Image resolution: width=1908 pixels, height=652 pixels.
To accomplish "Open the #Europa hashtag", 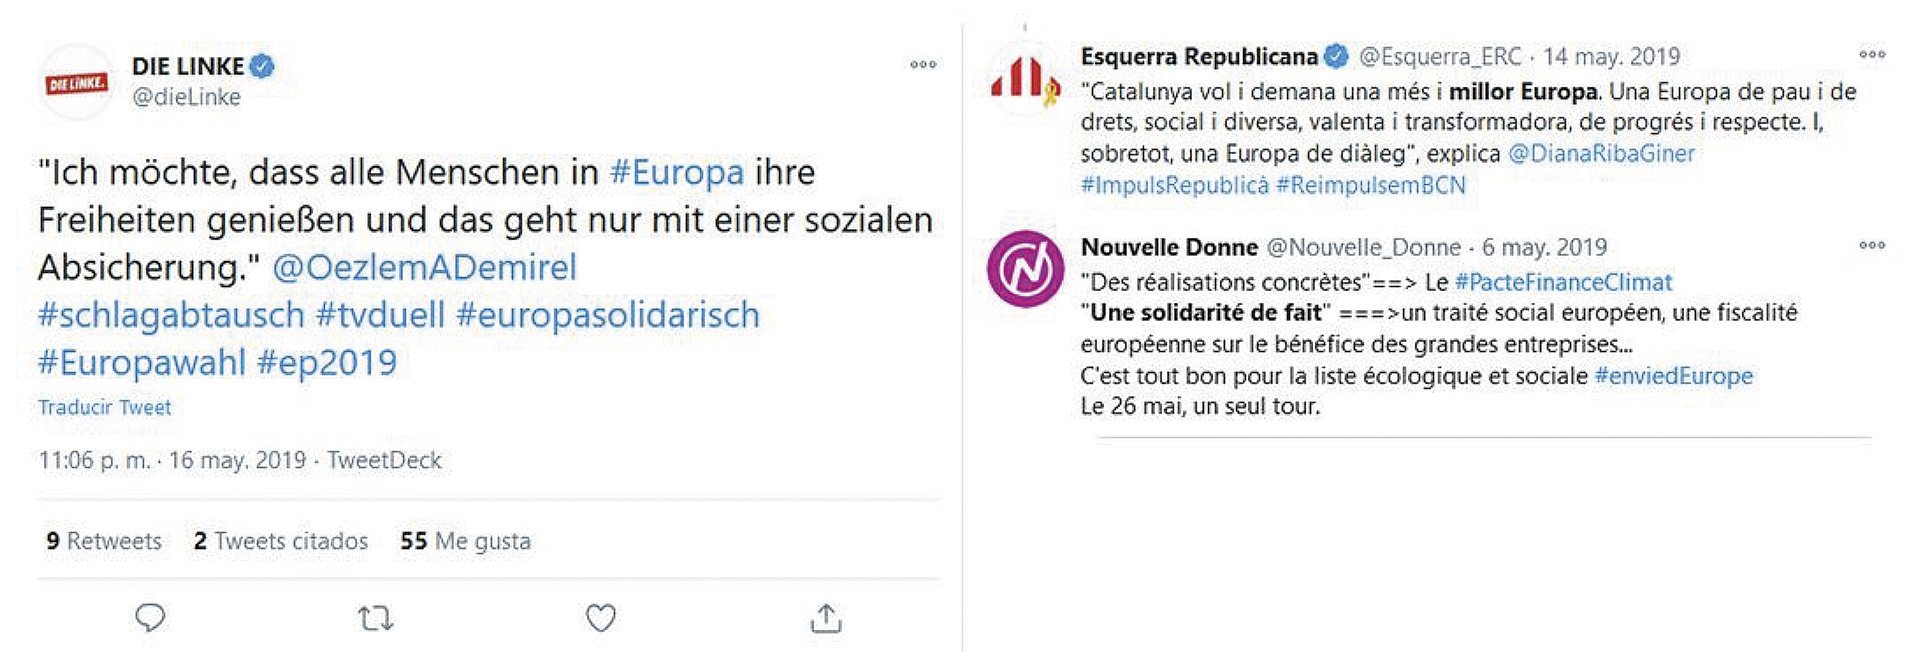I will tap(677, 172).
